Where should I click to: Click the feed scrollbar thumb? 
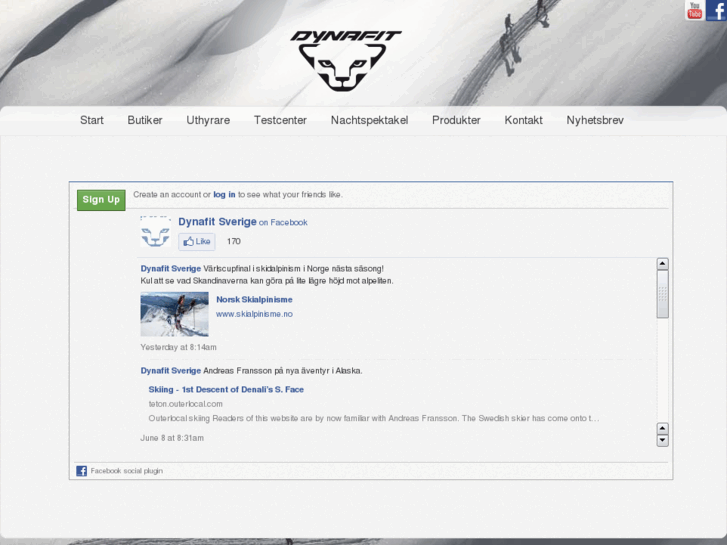click(663, 294)
